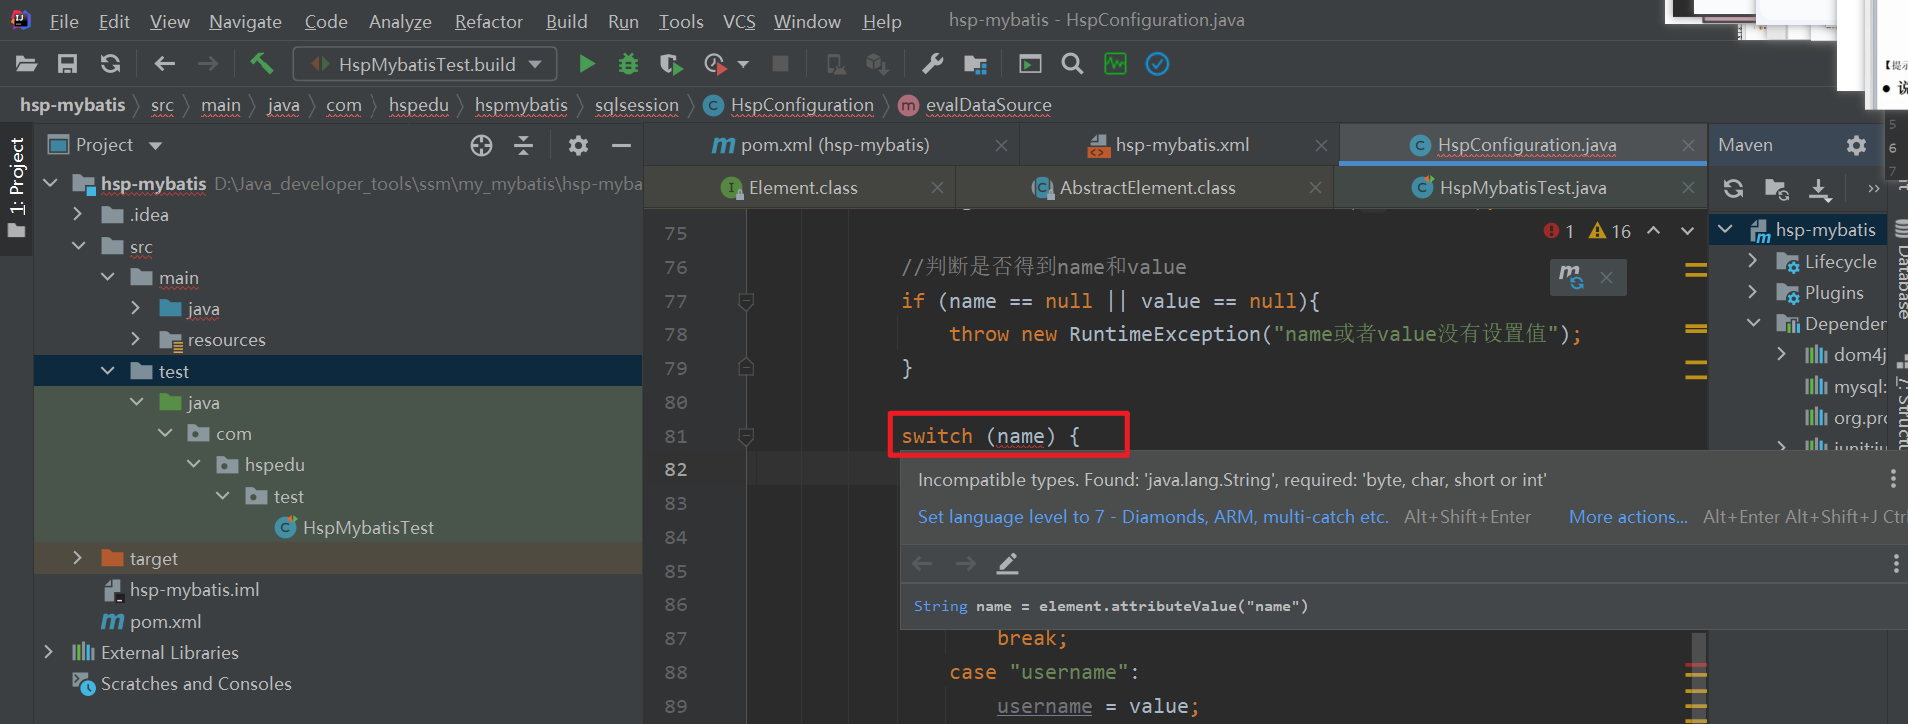The image size is (1908, 724).
Task: Click the edit pencil icon in the popup
Action: pyautogui.click(x=1007, y=564)
